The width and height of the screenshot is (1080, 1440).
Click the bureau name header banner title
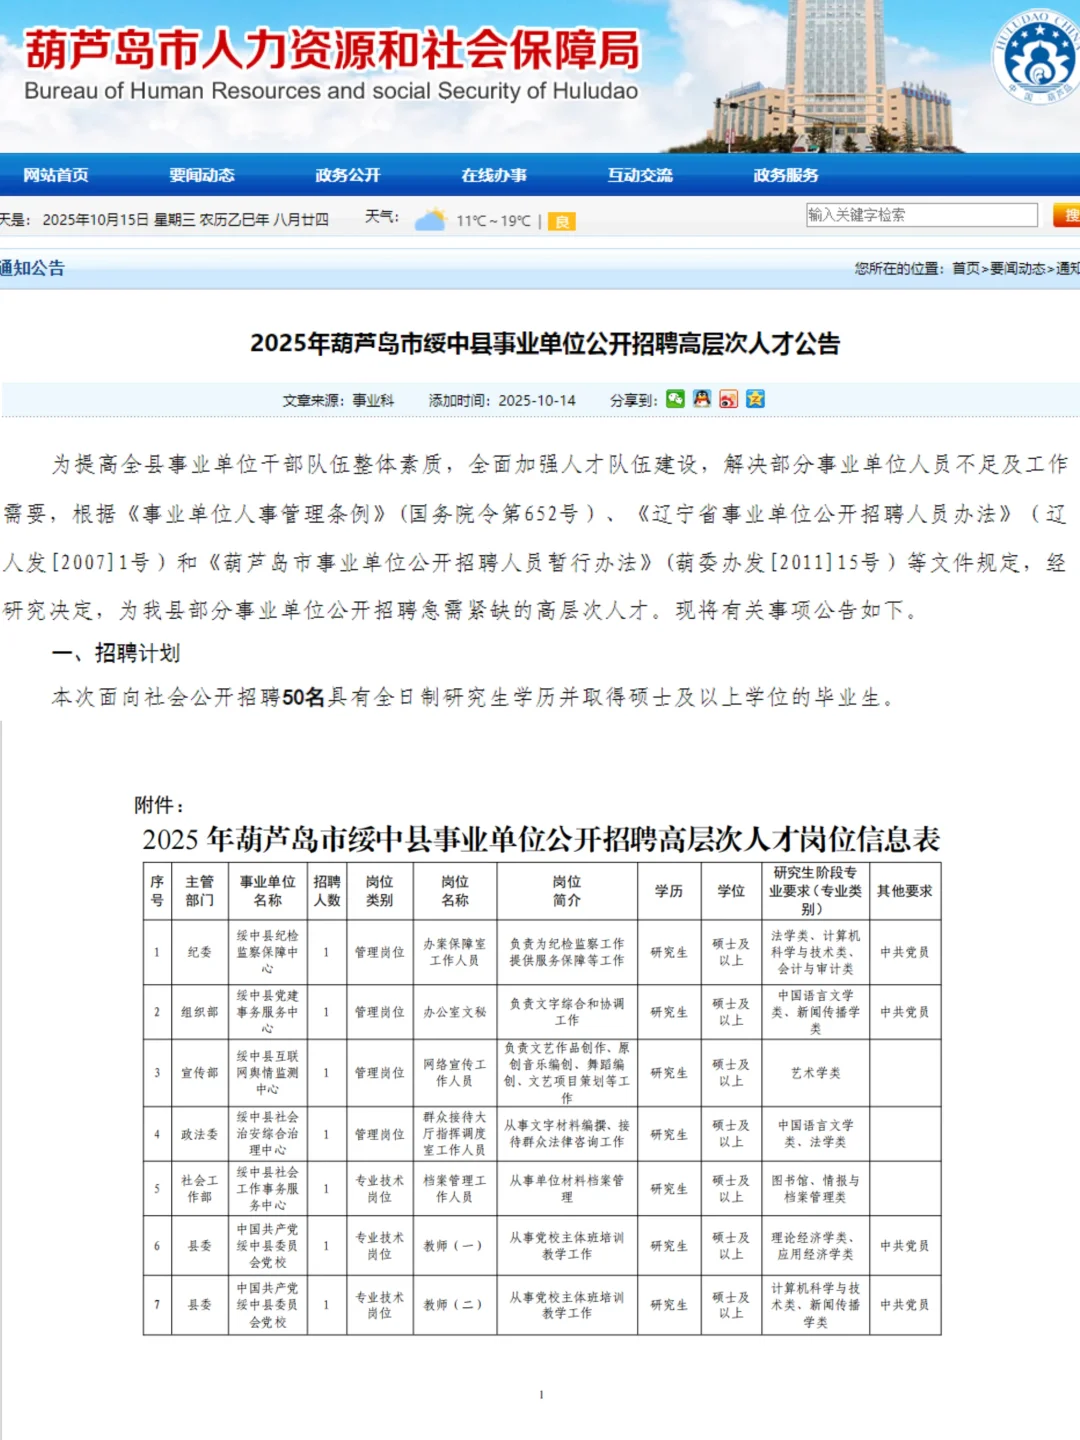point(332,51)
